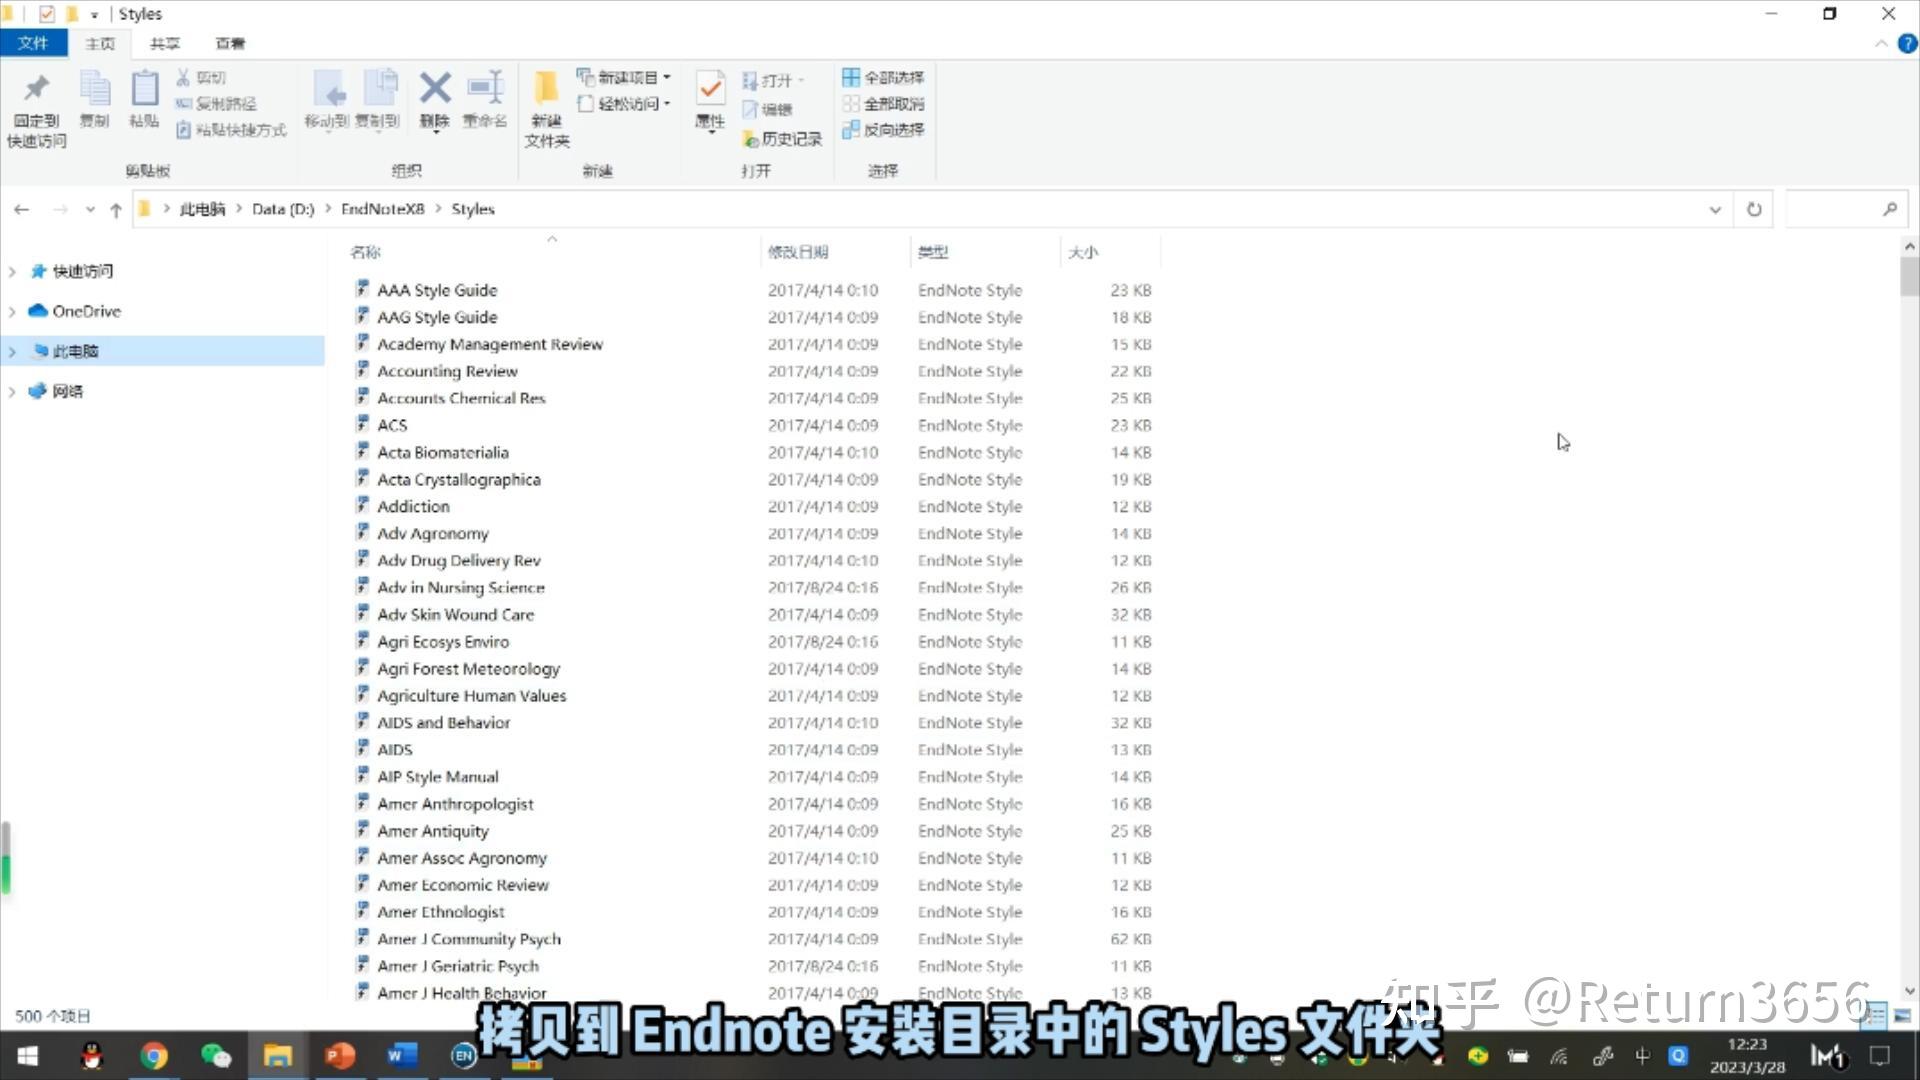Viewport: 1920px width, 1080px height.
Task: Collapse the ribbon with the chevron
Action: (1881, 44)
